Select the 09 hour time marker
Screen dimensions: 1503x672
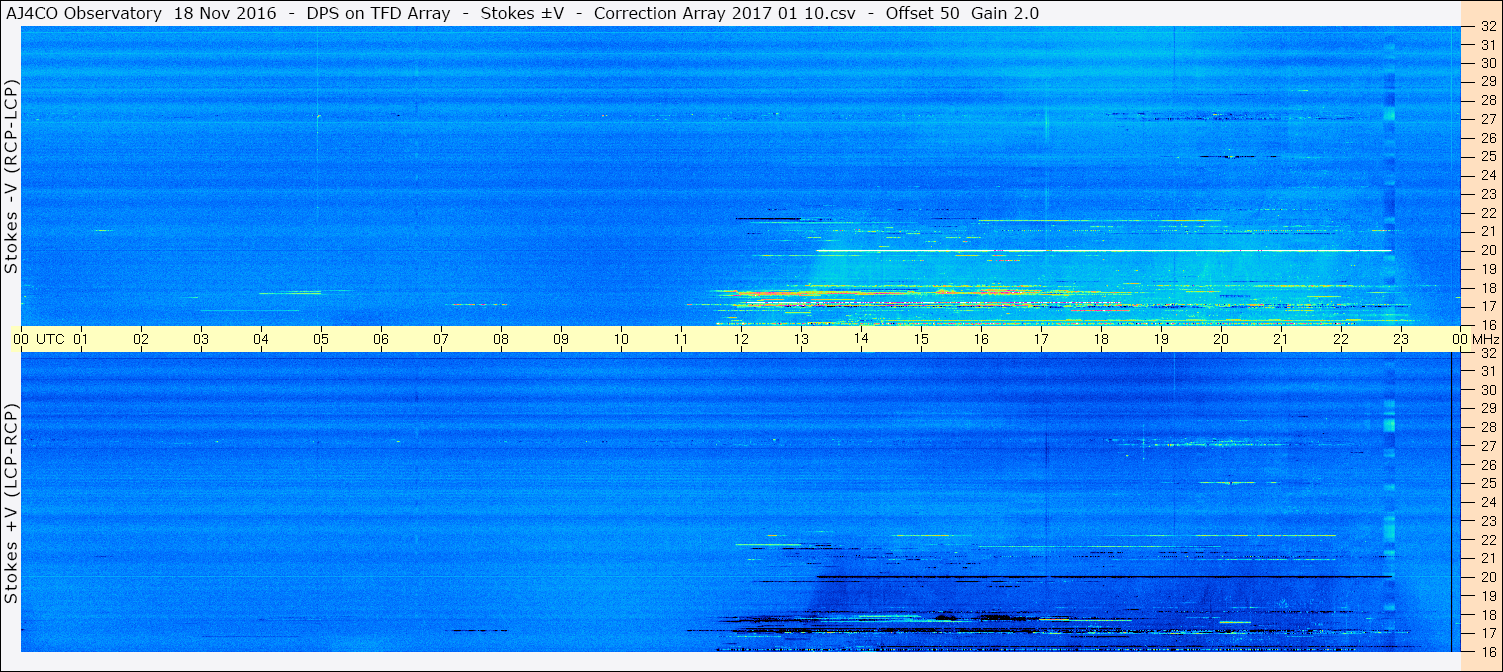[562, 339]
